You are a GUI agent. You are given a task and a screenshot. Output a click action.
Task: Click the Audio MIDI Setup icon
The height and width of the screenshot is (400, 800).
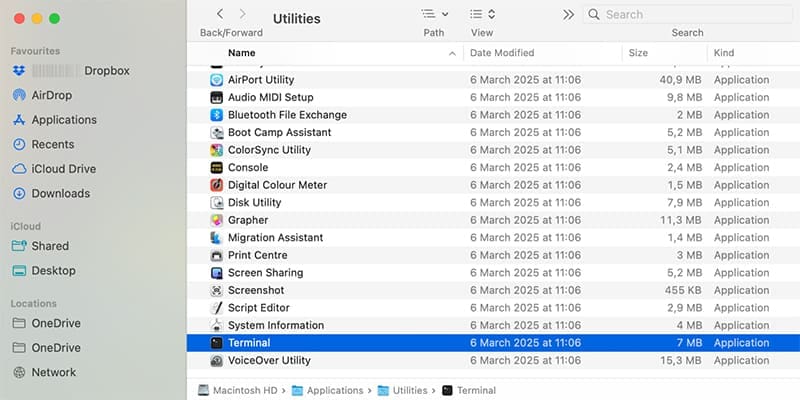(x=217, y=97)
